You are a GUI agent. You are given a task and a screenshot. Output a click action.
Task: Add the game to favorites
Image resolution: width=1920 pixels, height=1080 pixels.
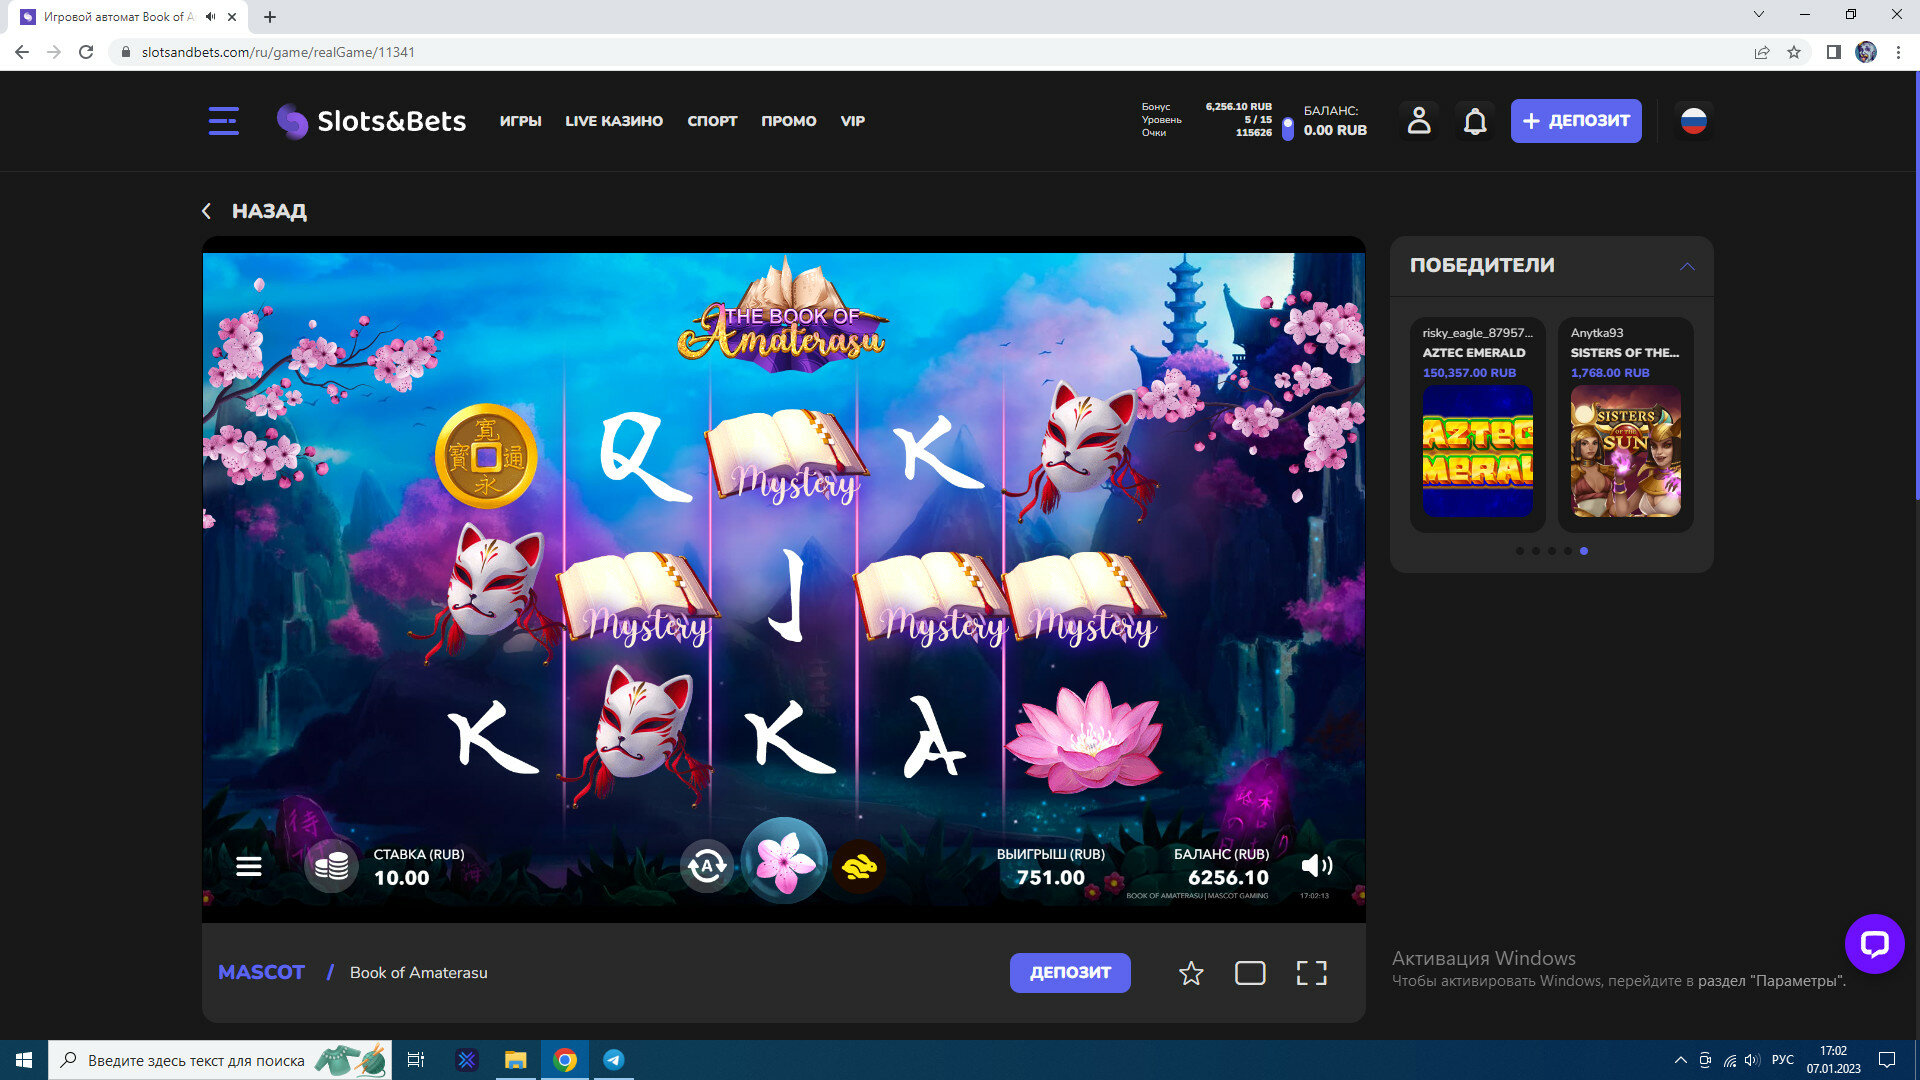(x=1190, y=973)
